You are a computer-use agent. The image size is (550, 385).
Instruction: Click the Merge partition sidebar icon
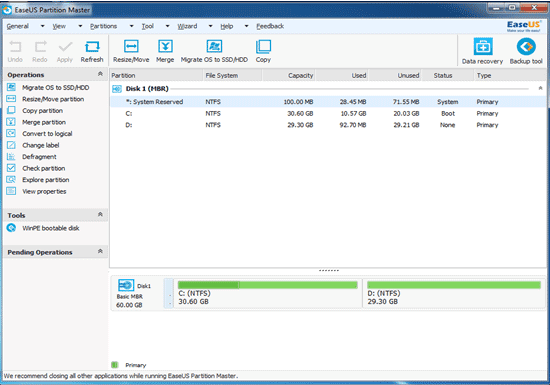[11, 122]
